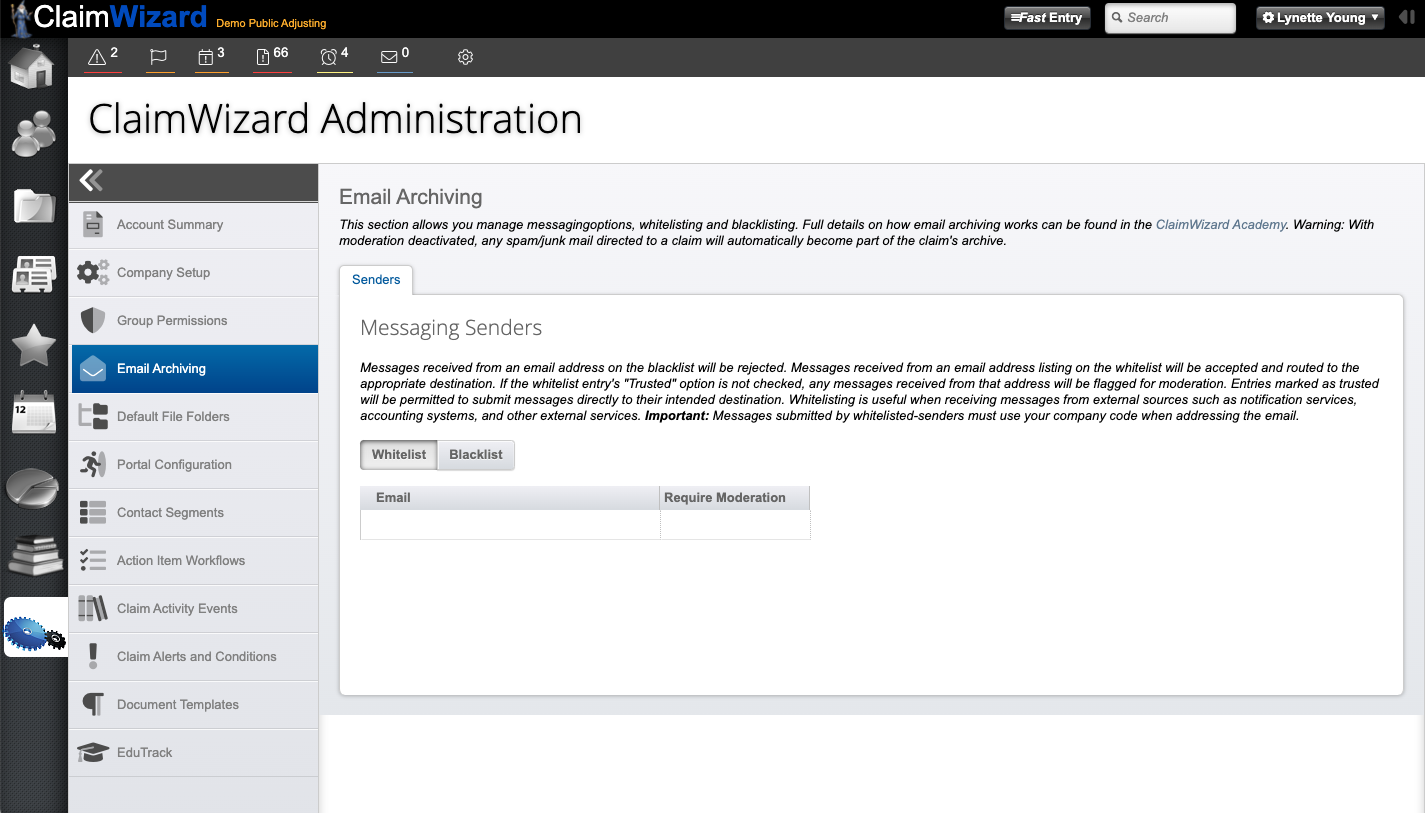Click the flag icon in top toolbar

158,58
